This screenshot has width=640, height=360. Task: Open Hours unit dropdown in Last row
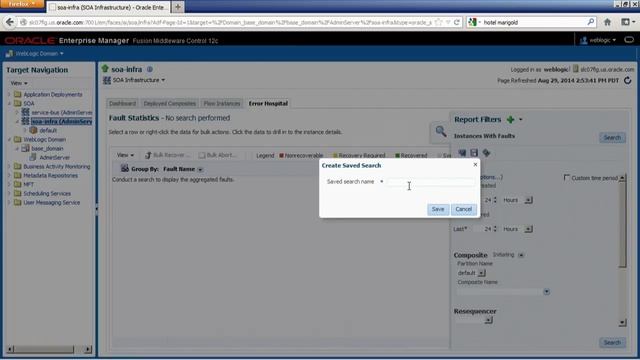point(528,229)
